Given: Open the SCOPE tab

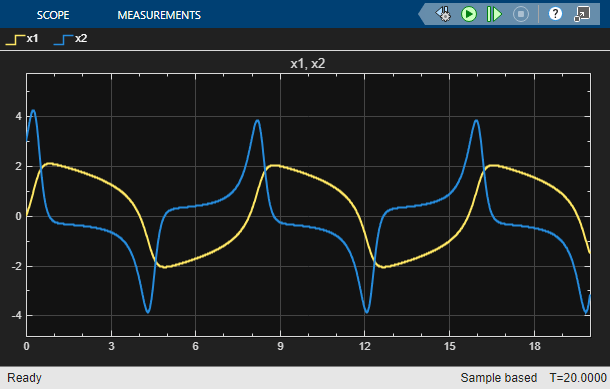Looking at the screenshot, I should point(53,15).
